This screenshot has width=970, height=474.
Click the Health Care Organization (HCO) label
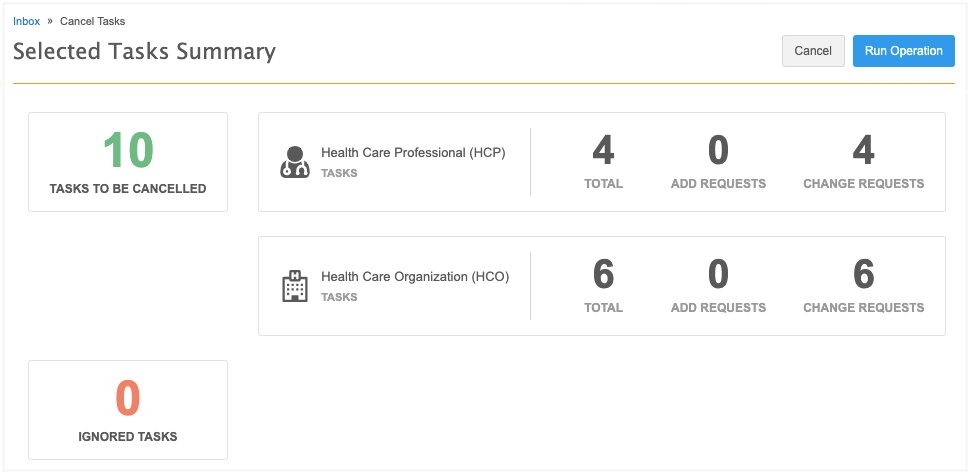click(x=415, y=277)
